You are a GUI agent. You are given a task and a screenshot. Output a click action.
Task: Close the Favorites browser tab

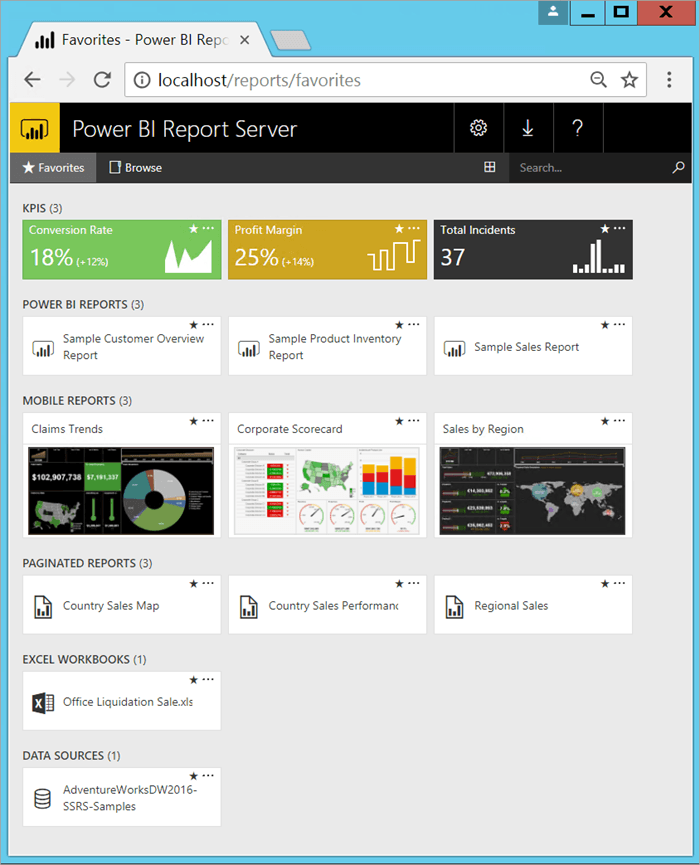[x=244, y=40]
